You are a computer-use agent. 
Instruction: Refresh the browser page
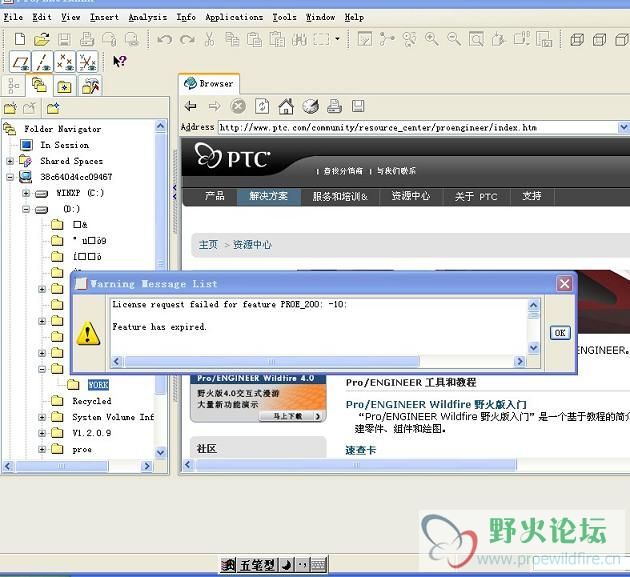(262, 106)
